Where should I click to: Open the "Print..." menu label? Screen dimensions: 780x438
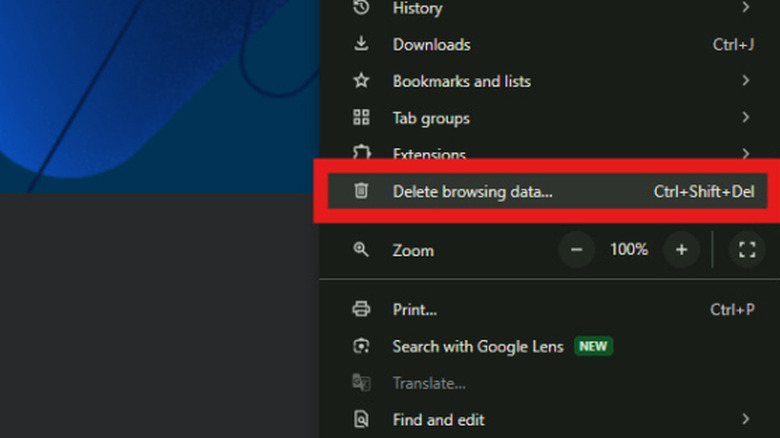pos(415,310)
